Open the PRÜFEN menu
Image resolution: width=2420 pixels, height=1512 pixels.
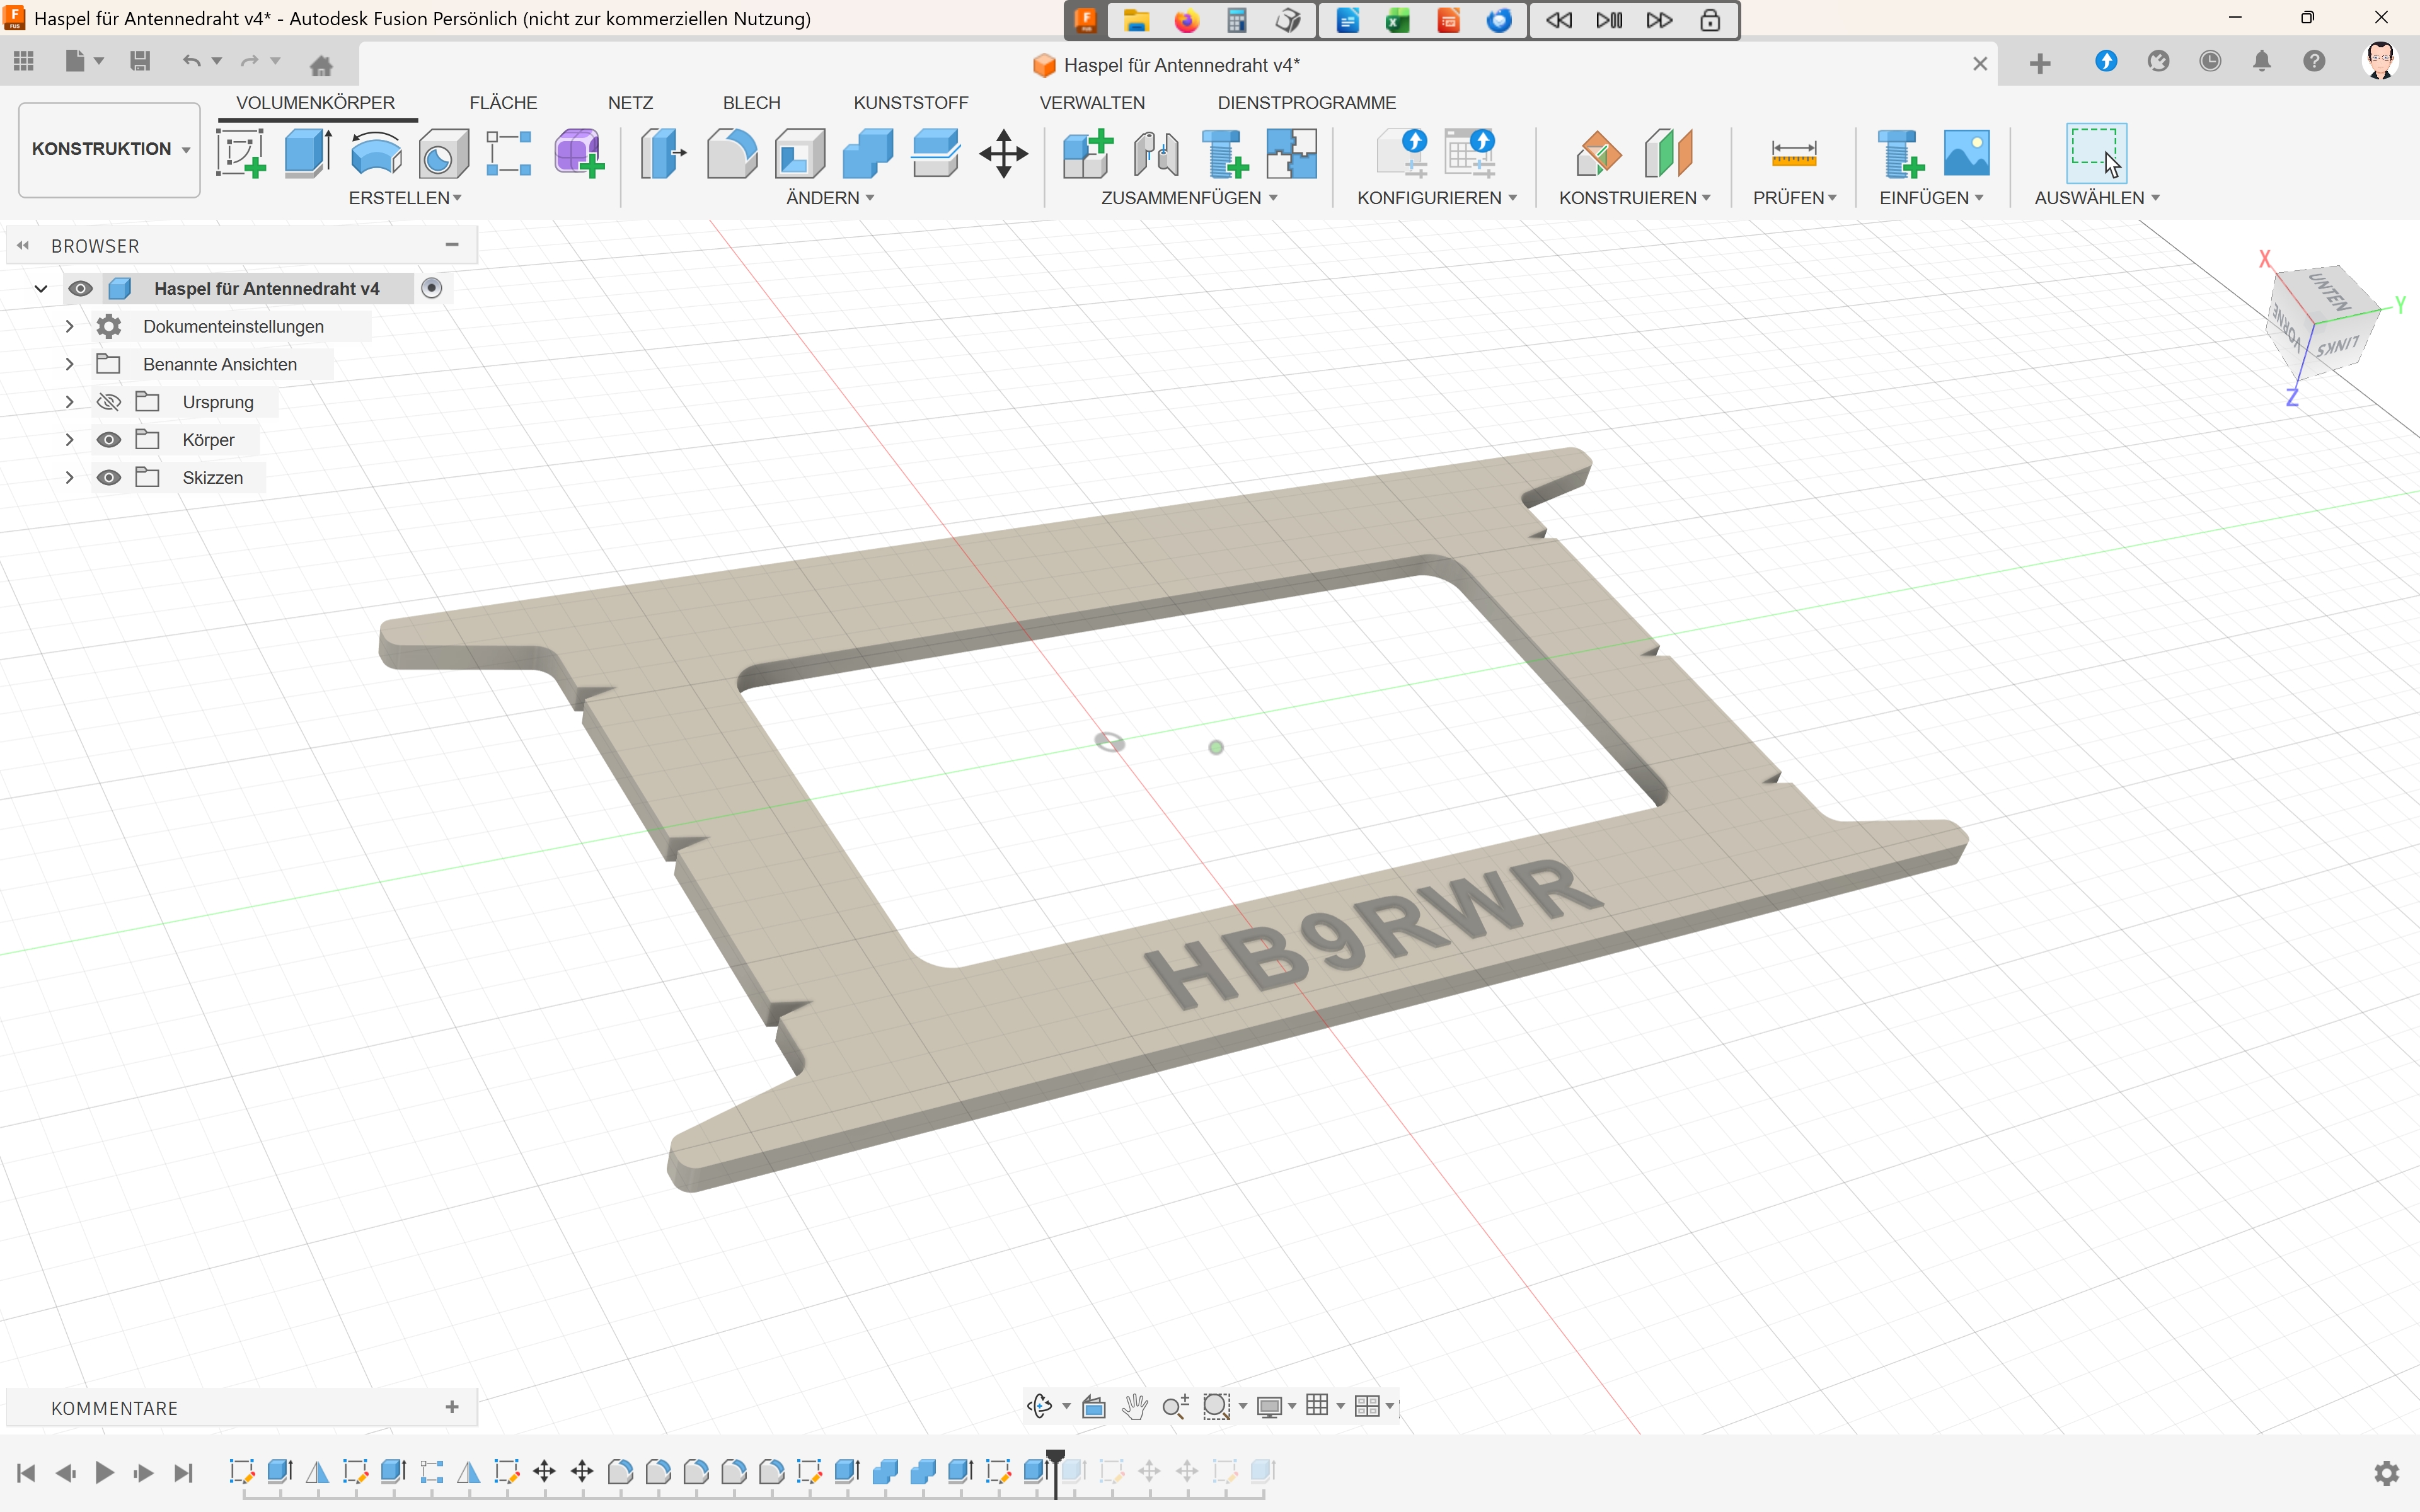[x=1795, y=198]
